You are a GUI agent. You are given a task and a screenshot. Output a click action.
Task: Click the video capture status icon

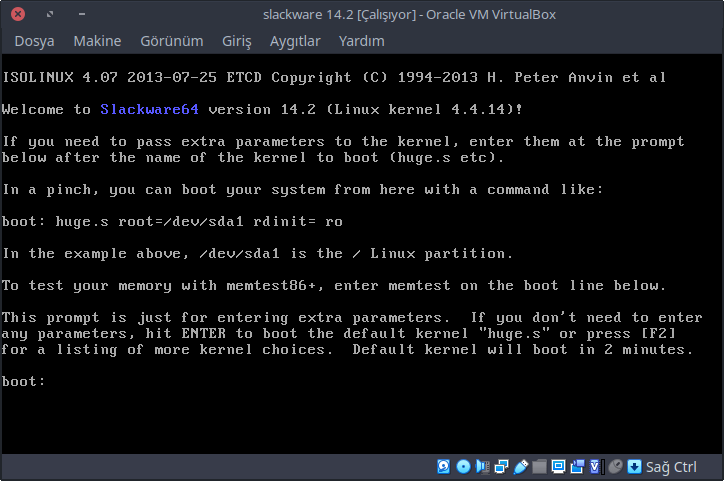click(x=577, y=467)
